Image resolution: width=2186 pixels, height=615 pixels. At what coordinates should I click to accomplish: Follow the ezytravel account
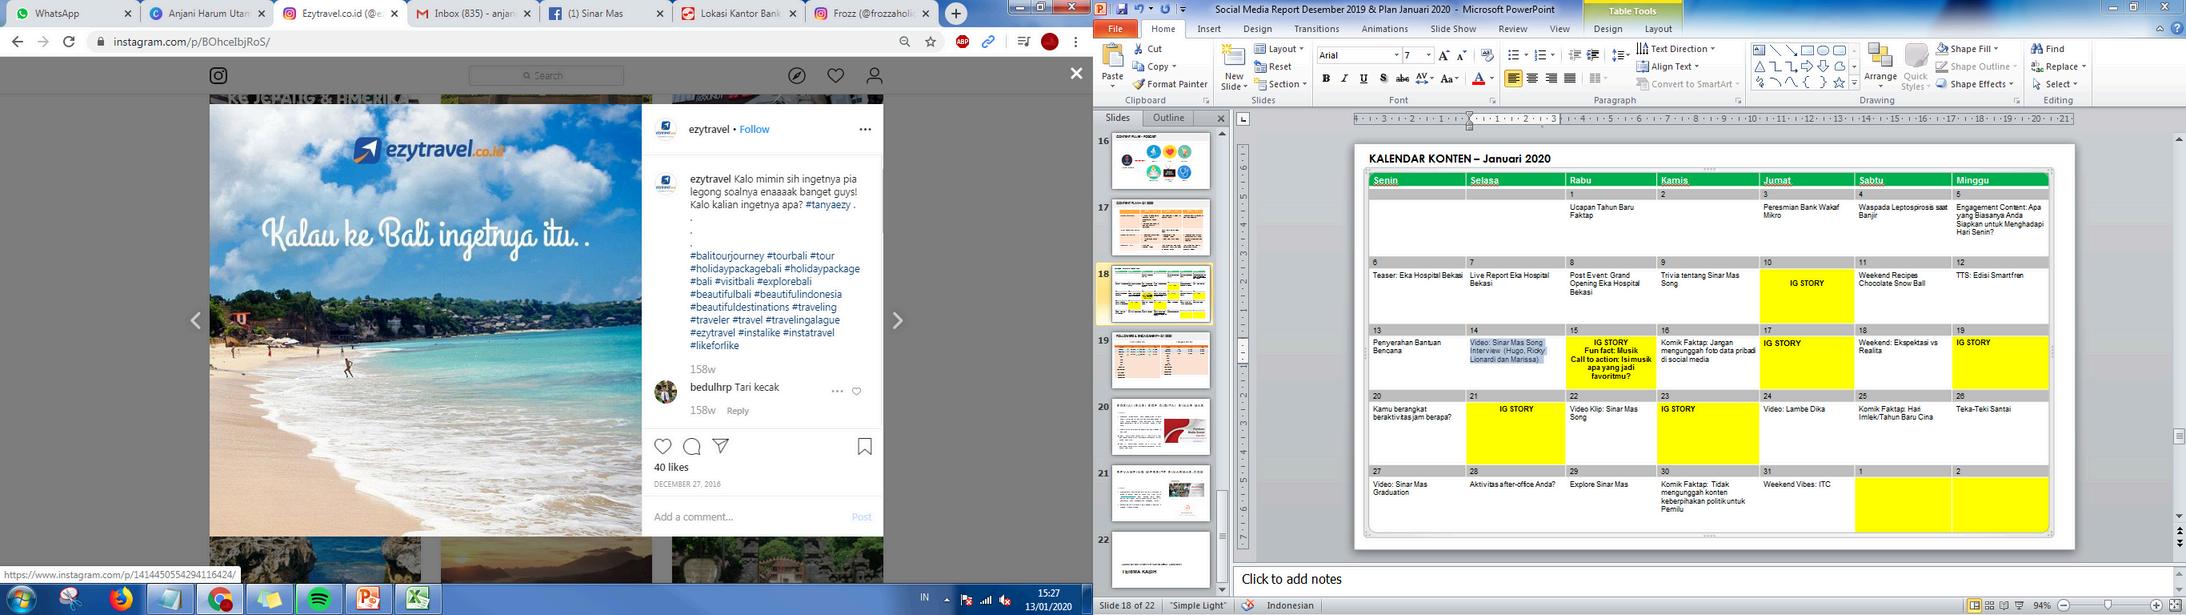pyautogui.click(x=754, y=129)
